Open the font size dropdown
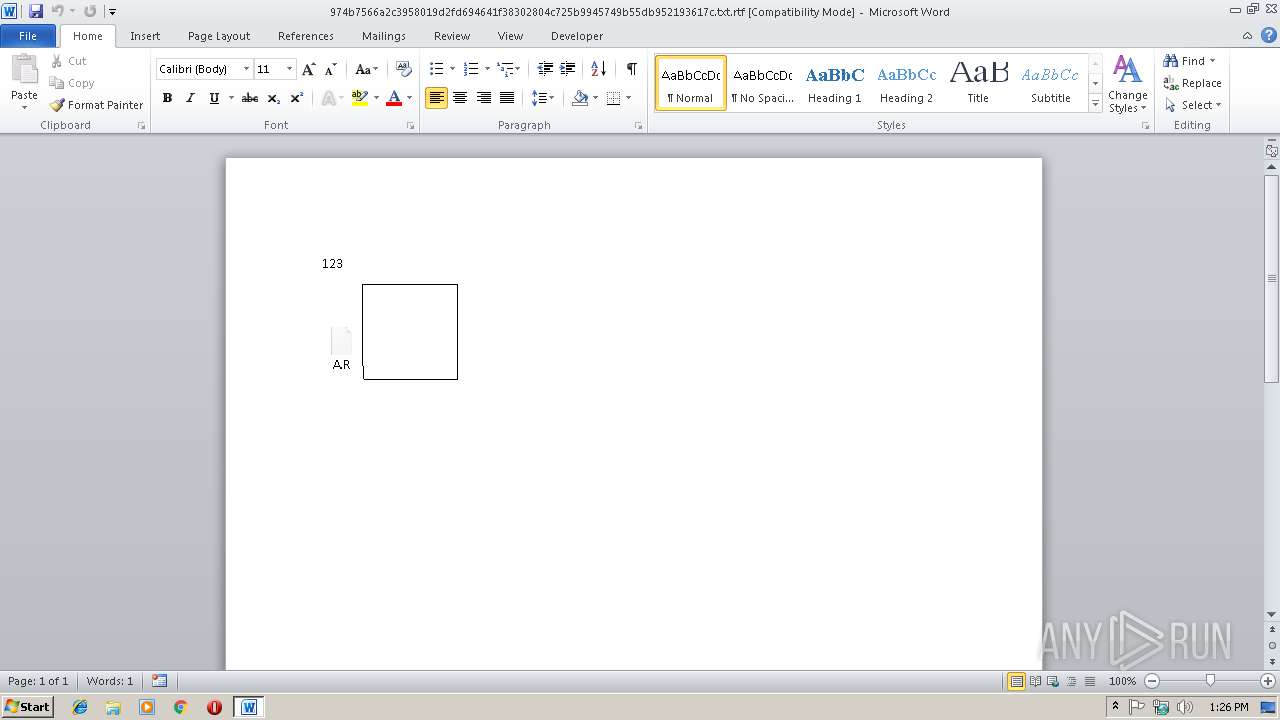 point(290,69)
